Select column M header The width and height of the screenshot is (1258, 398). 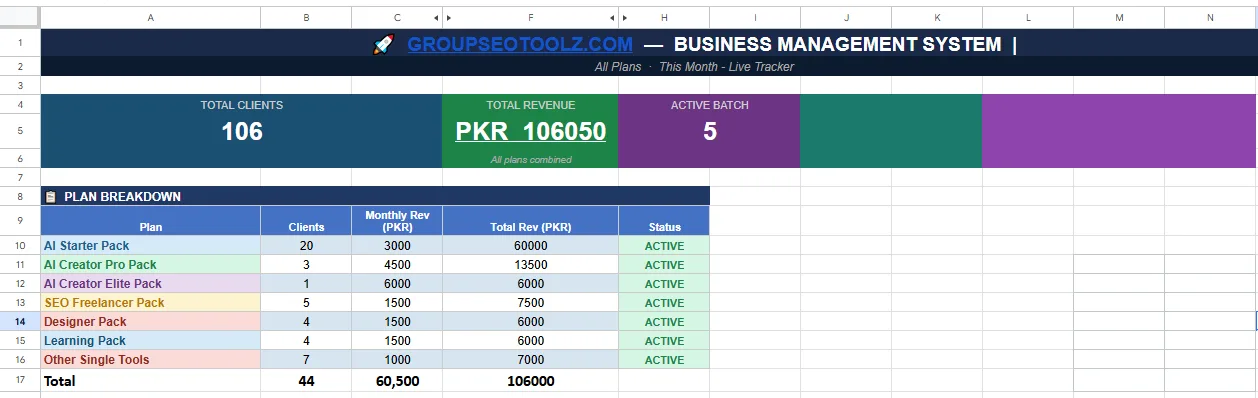coord(1119,18)
